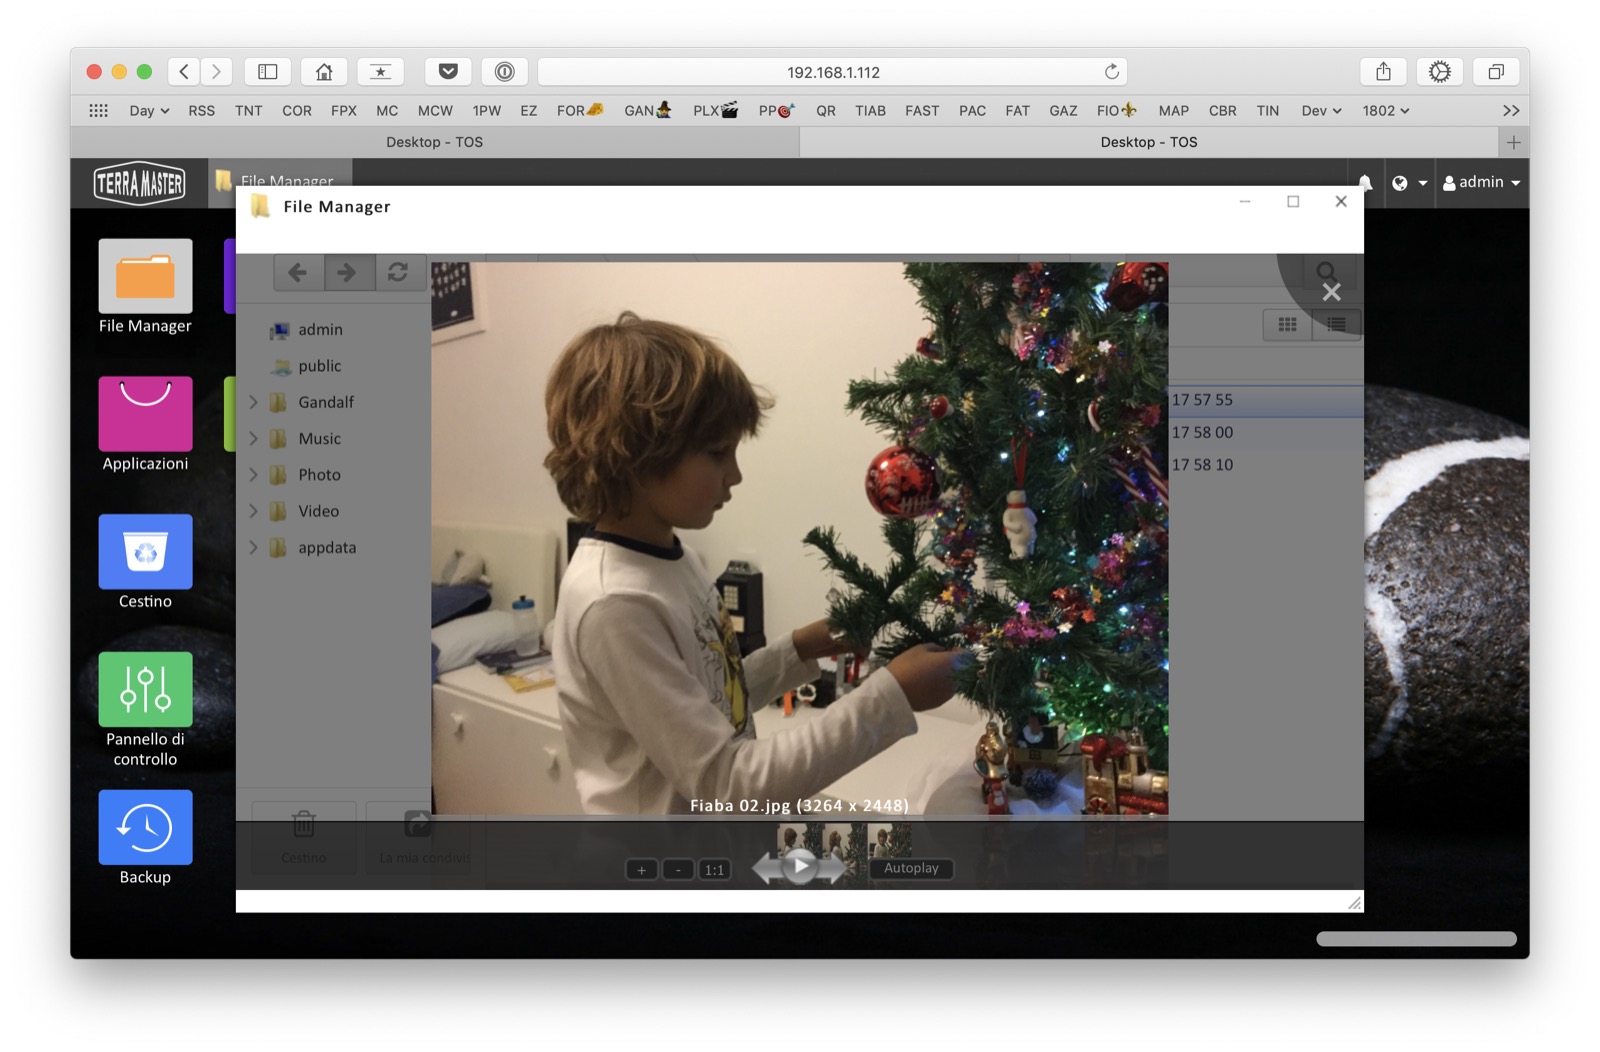Select the file row ending 17 58 00
This screenshot has width=1600, height=1052.
click(x=1266, y=432)
